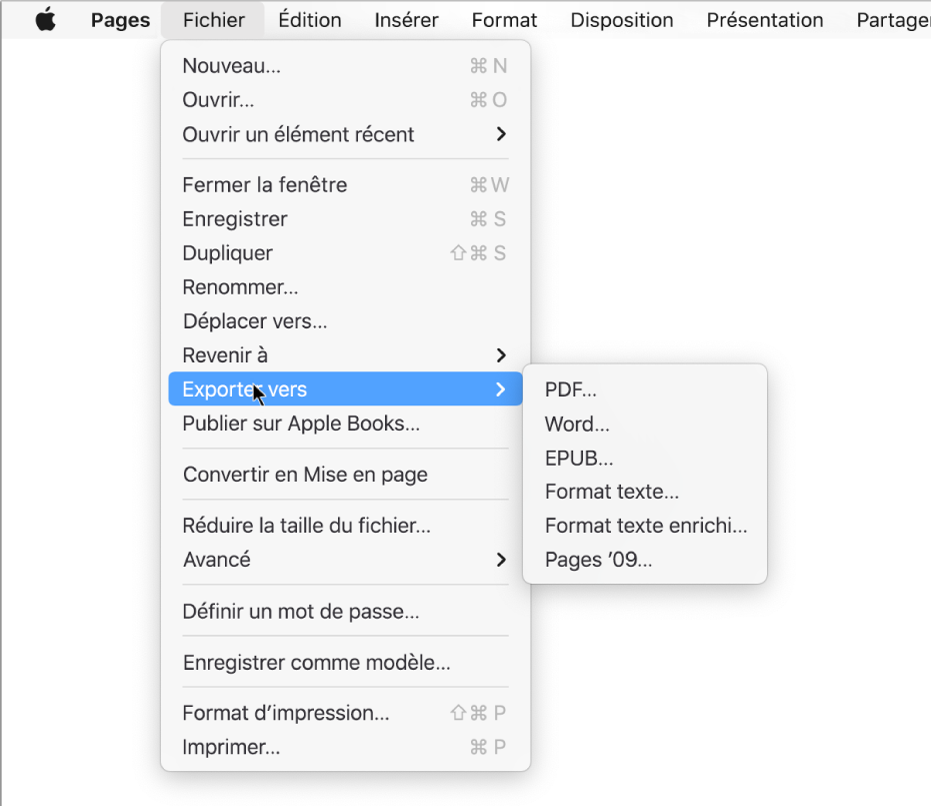Open the Édition menu
The height and width of the screenshot is (806, 931).
(x=309, y=20)
